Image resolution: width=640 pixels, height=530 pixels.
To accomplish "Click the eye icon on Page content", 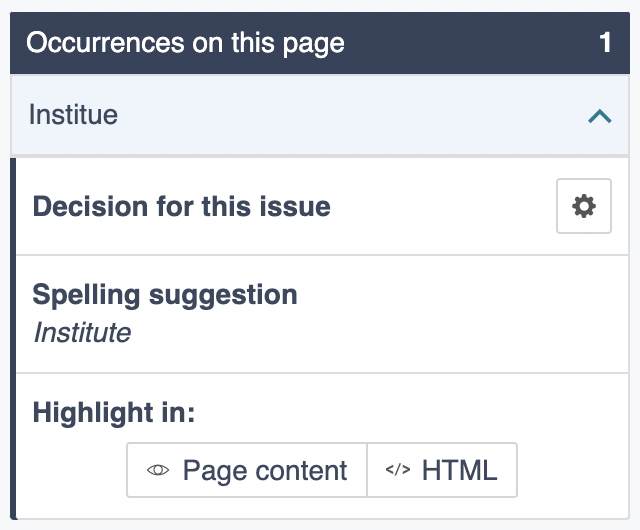I will tap(158, 471).
